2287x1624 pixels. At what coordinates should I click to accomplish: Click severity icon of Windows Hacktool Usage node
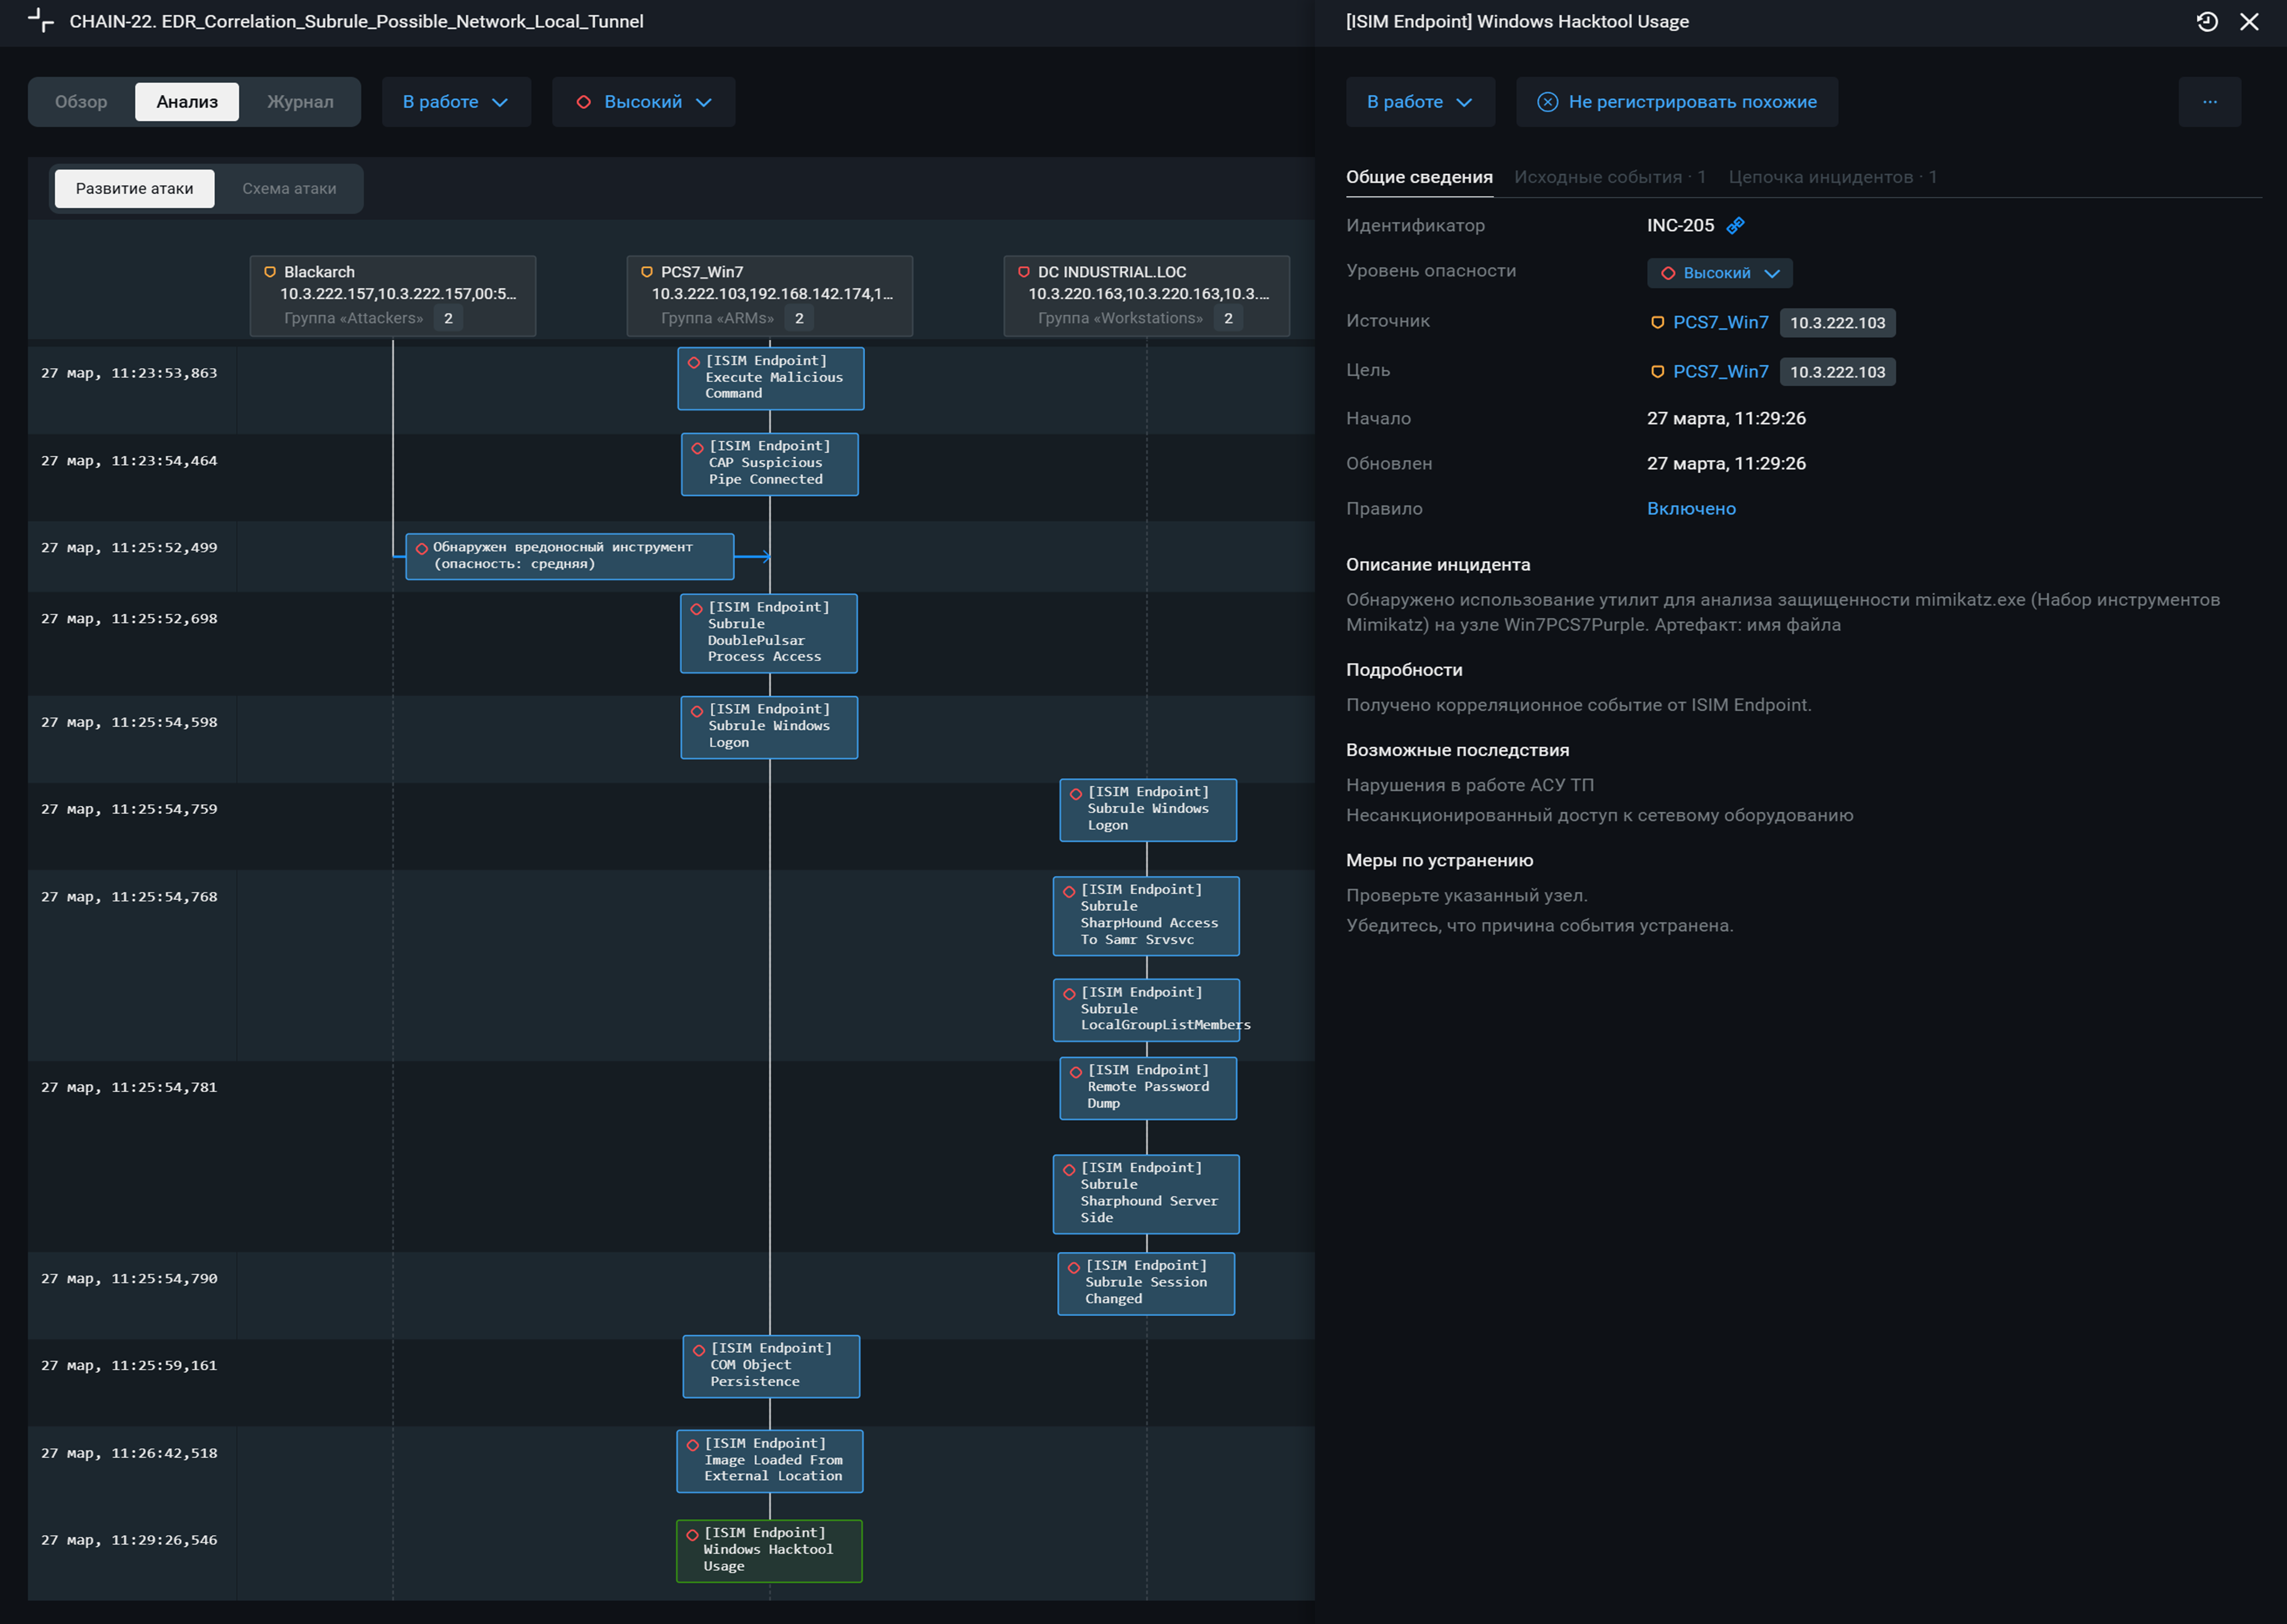pyautogui.click(x=692, y=1535)
